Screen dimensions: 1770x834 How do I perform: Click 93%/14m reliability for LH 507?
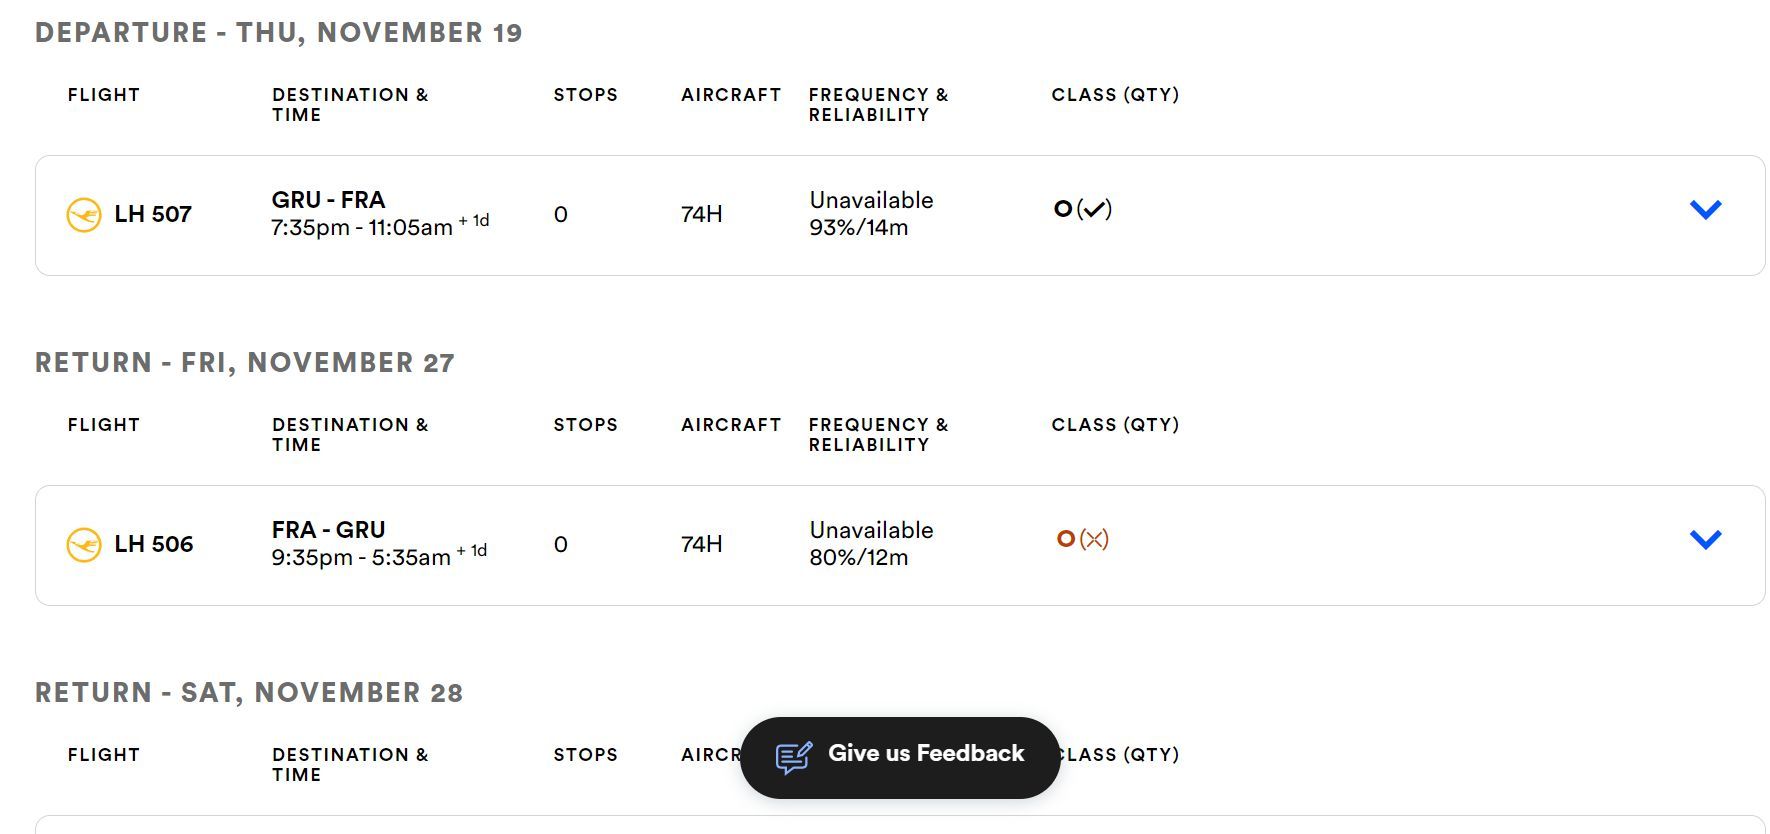859,228
